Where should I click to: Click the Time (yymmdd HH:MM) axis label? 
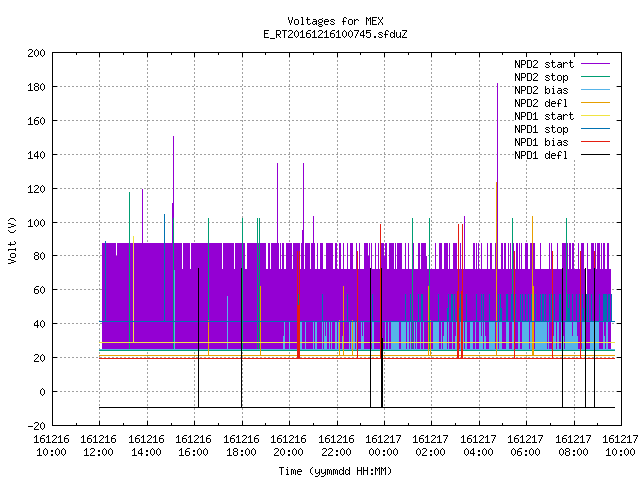335,471
